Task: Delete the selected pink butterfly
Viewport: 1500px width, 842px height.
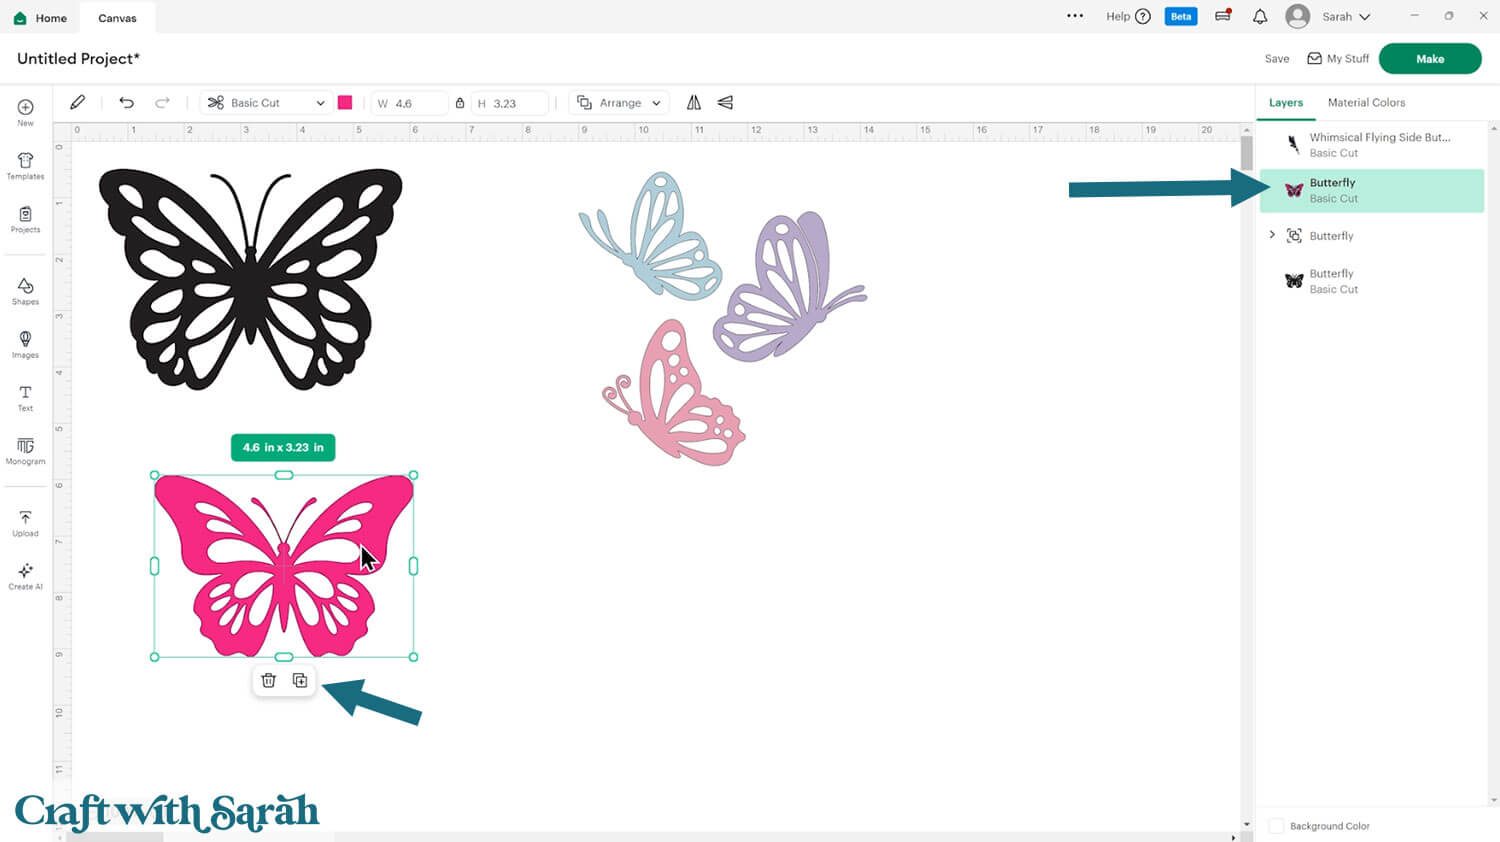Action: click(268, 681)
